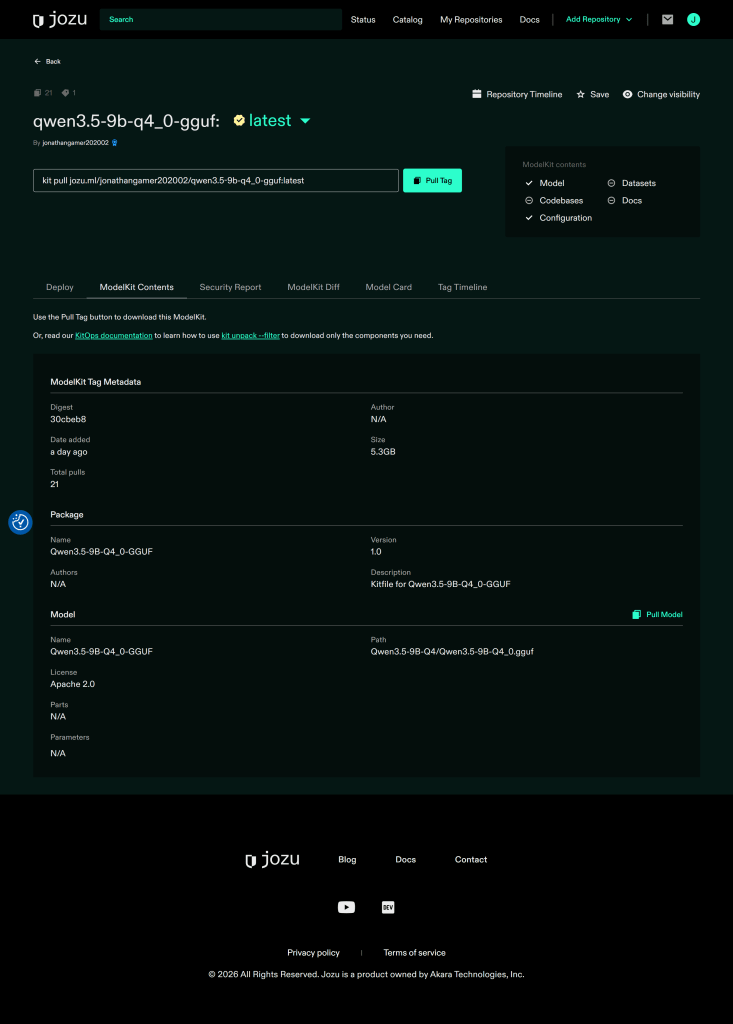Click the license value Apache 2.0

(73, 684)
